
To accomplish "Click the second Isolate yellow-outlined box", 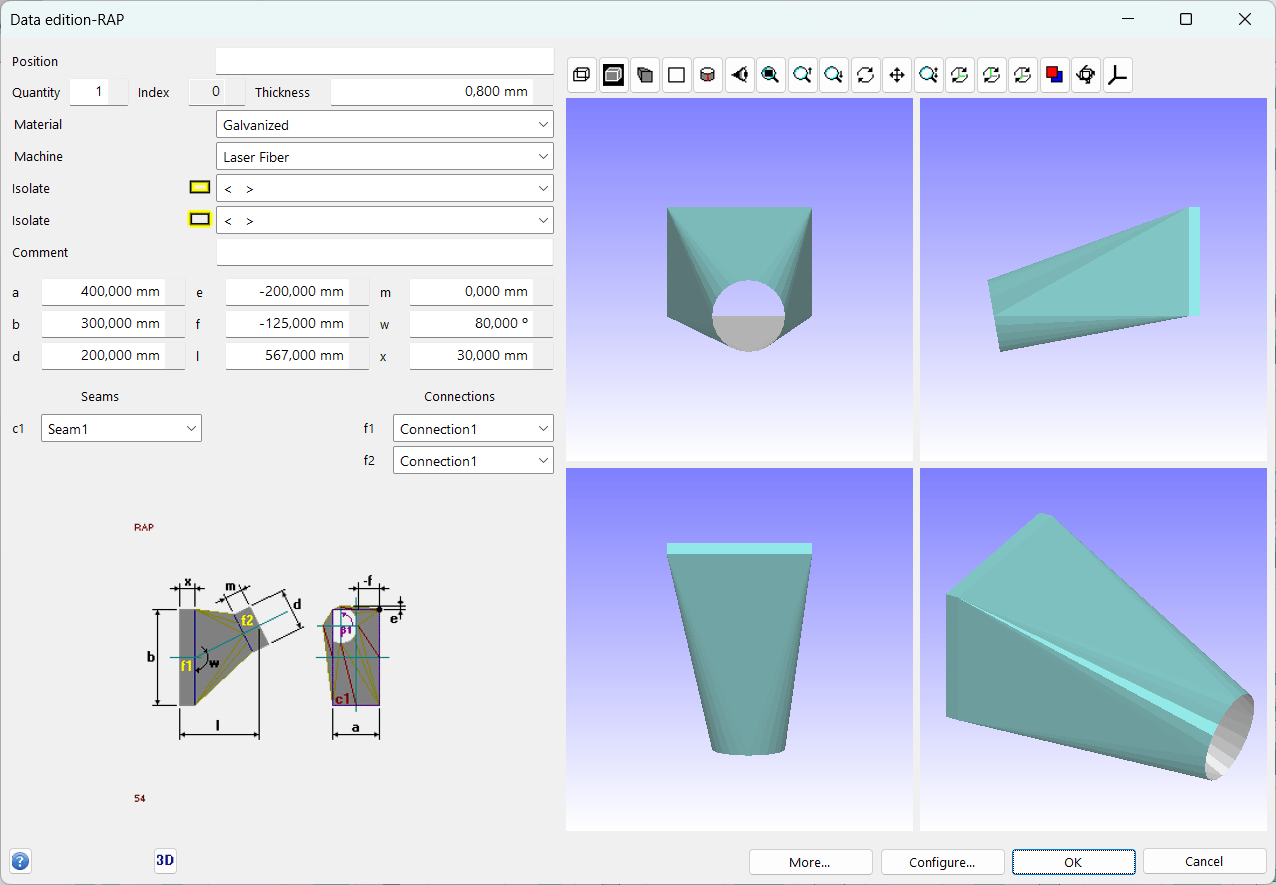I will 200,220.
